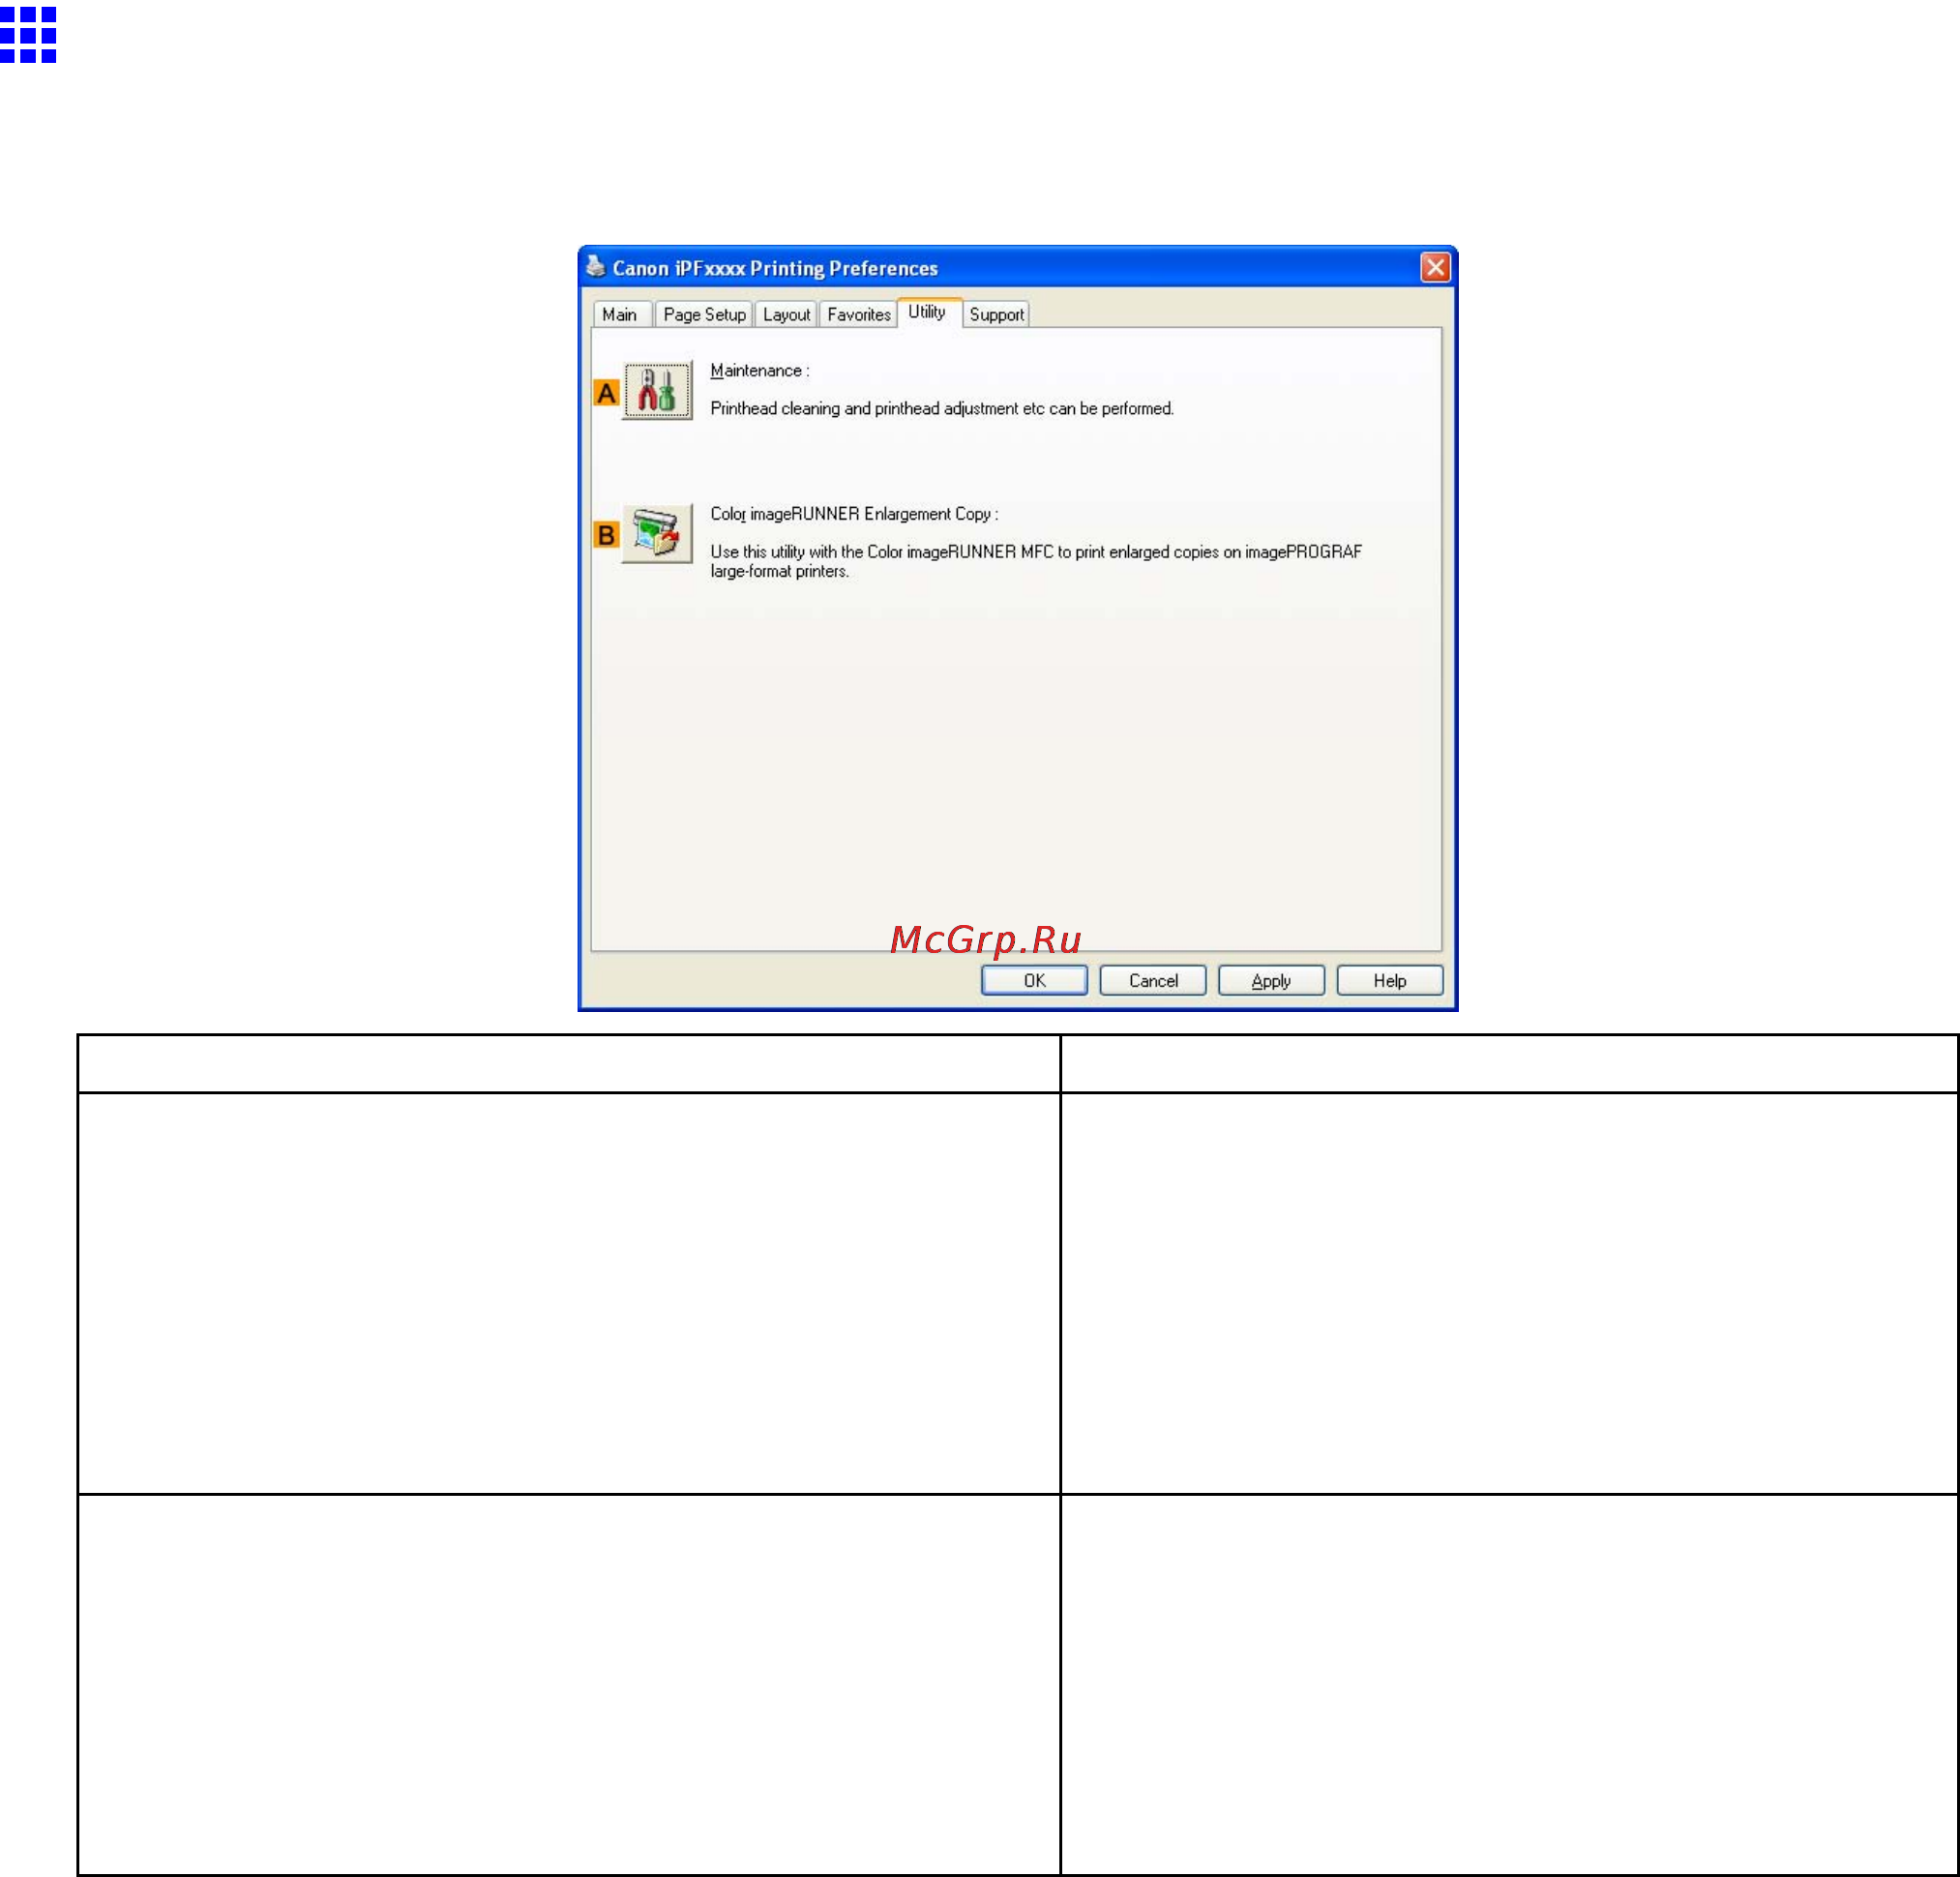The image size is (1960, 1877).
Task: Click the 'Use this utility with the Color imageRUNNER' text
Action: coord(1036,561)
